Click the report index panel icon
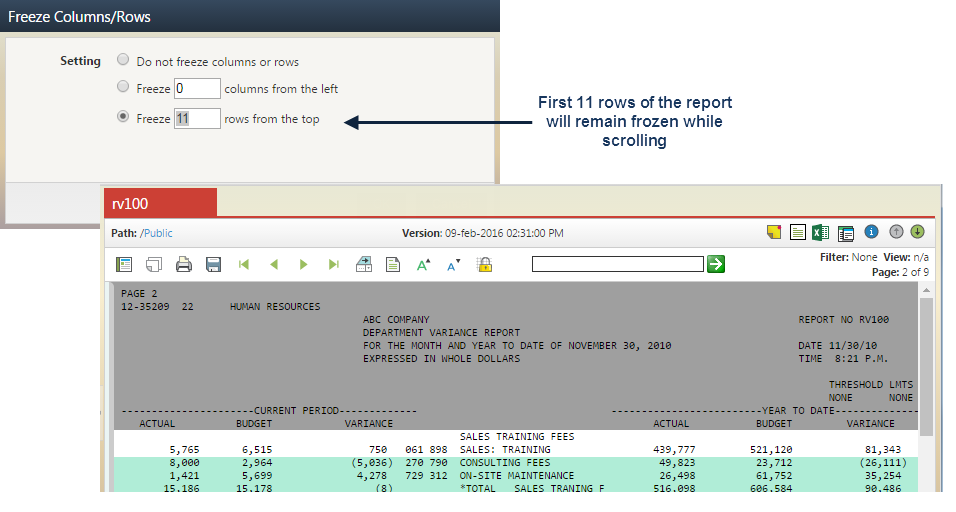Viewport: 956px width, 512px height. 124,264
